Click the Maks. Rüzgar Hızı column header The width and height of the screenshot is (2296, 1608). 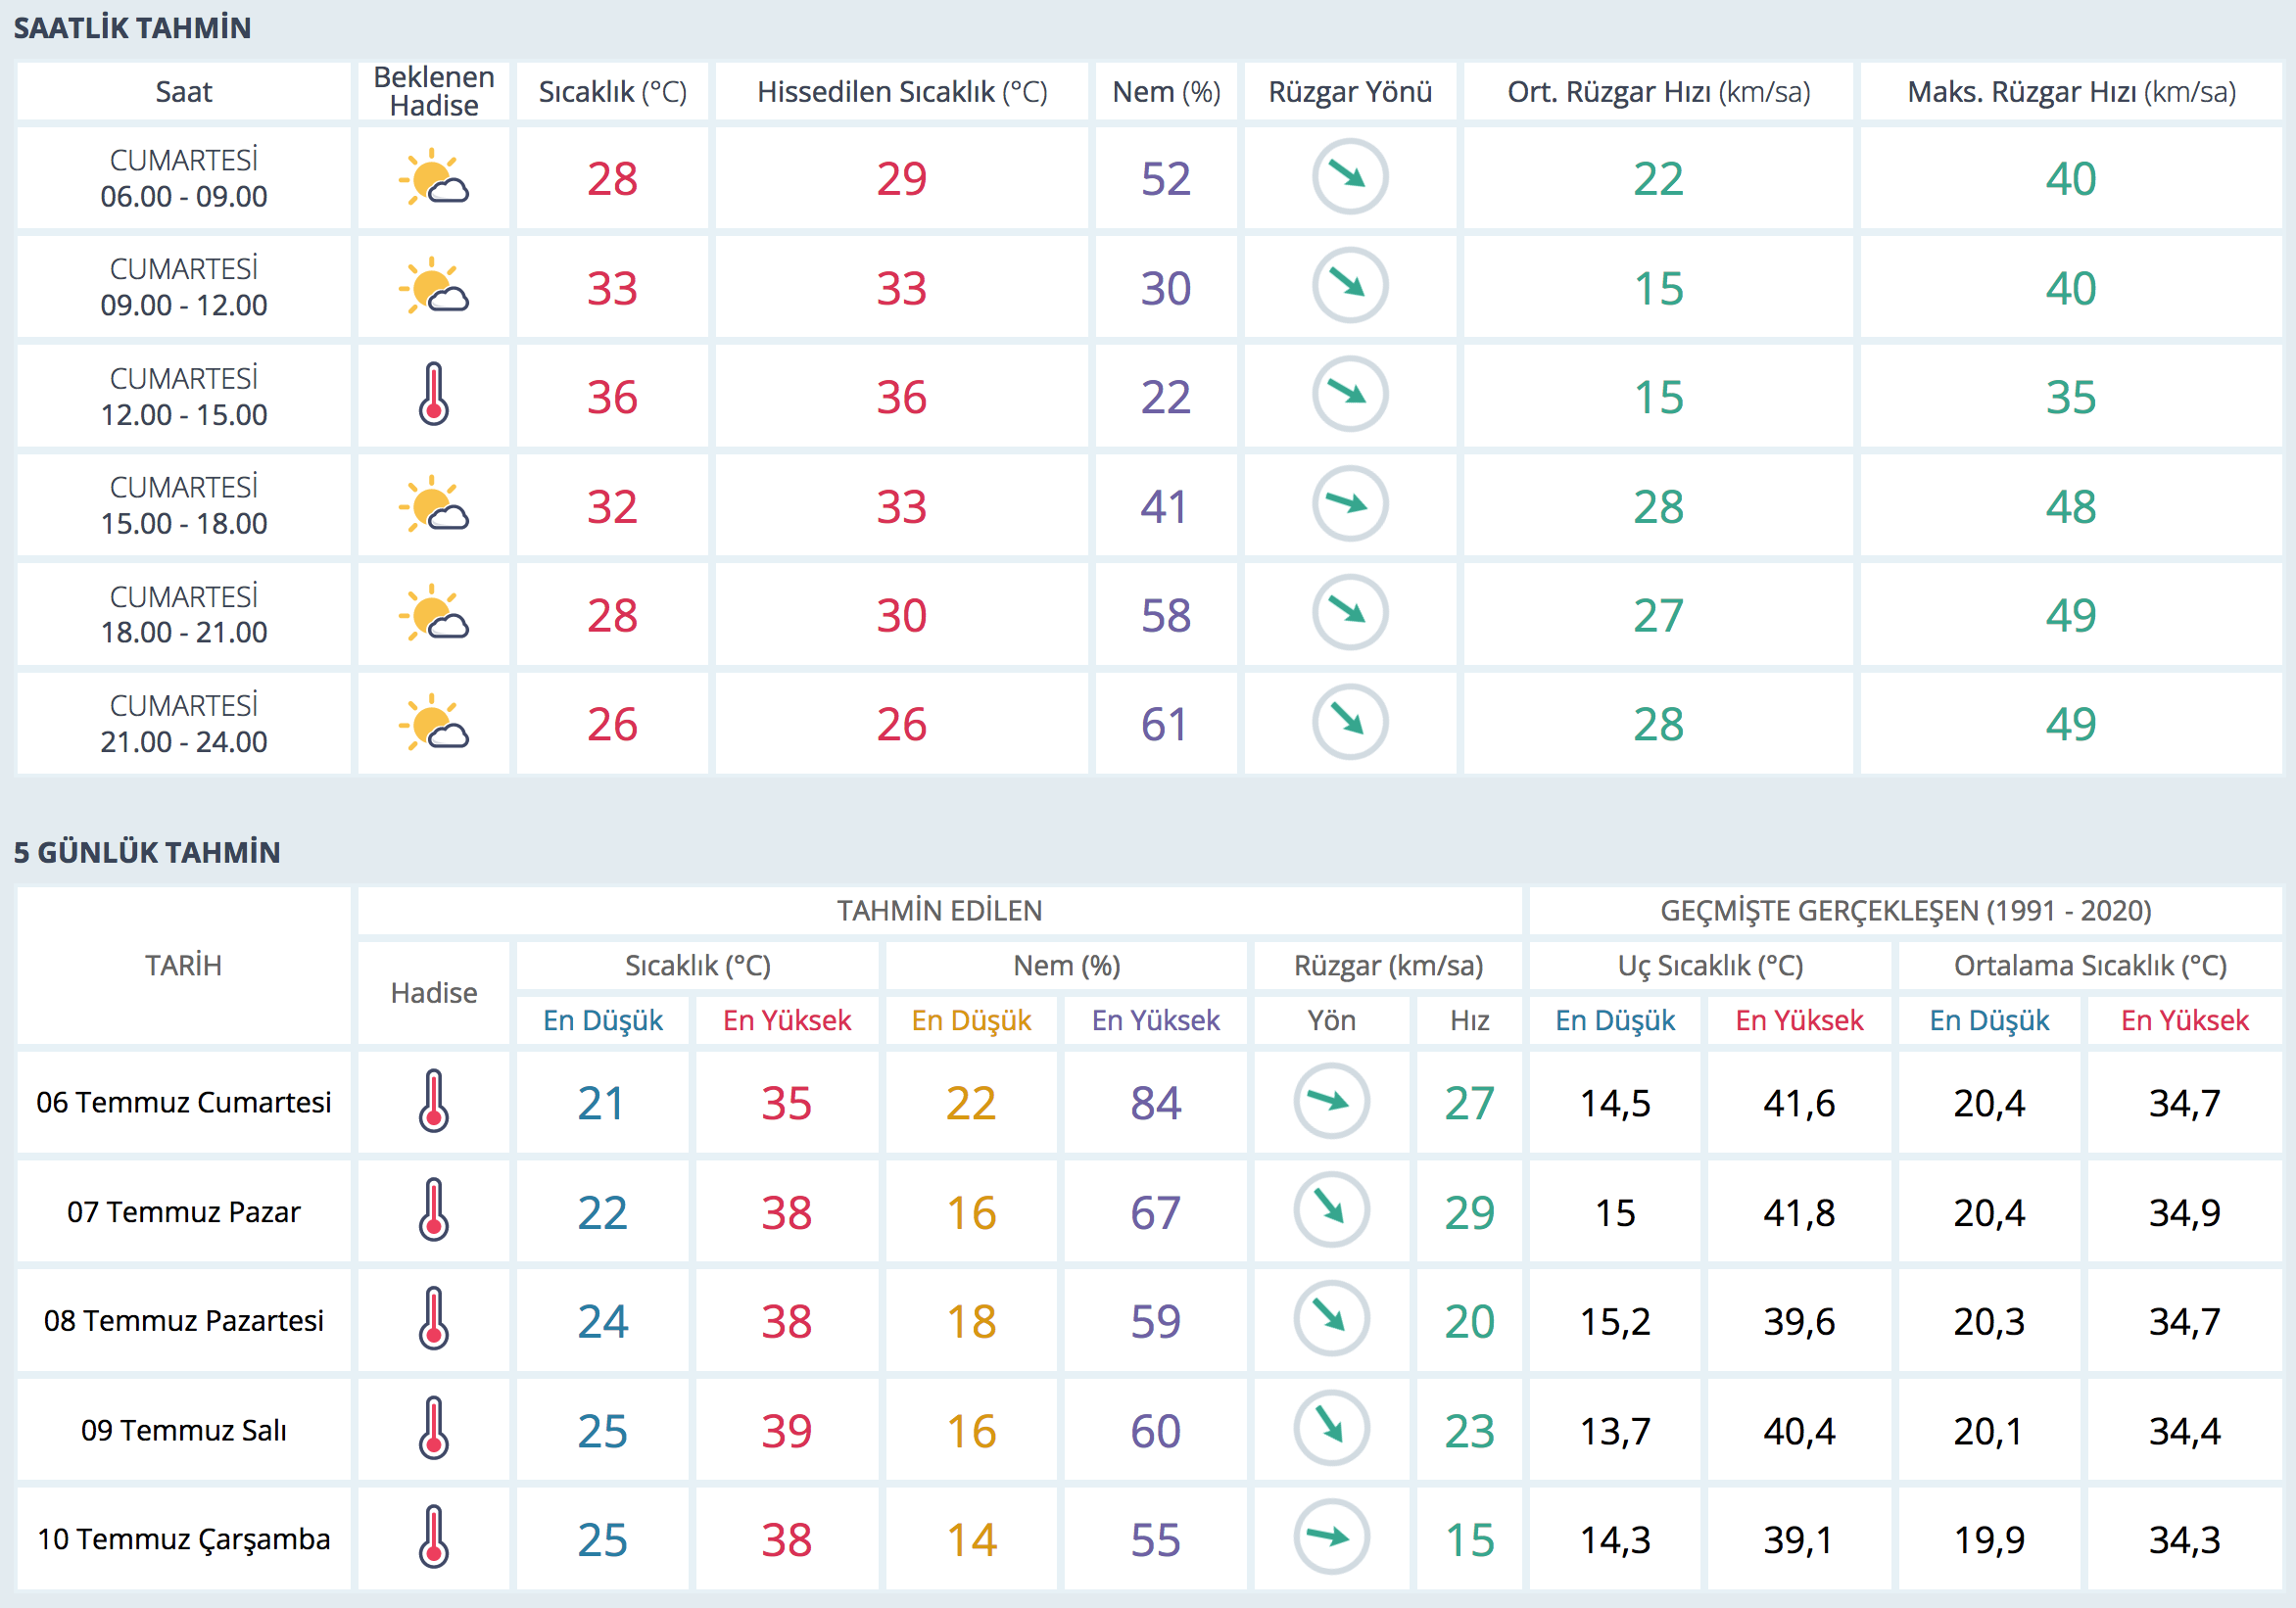(2070, 92)
